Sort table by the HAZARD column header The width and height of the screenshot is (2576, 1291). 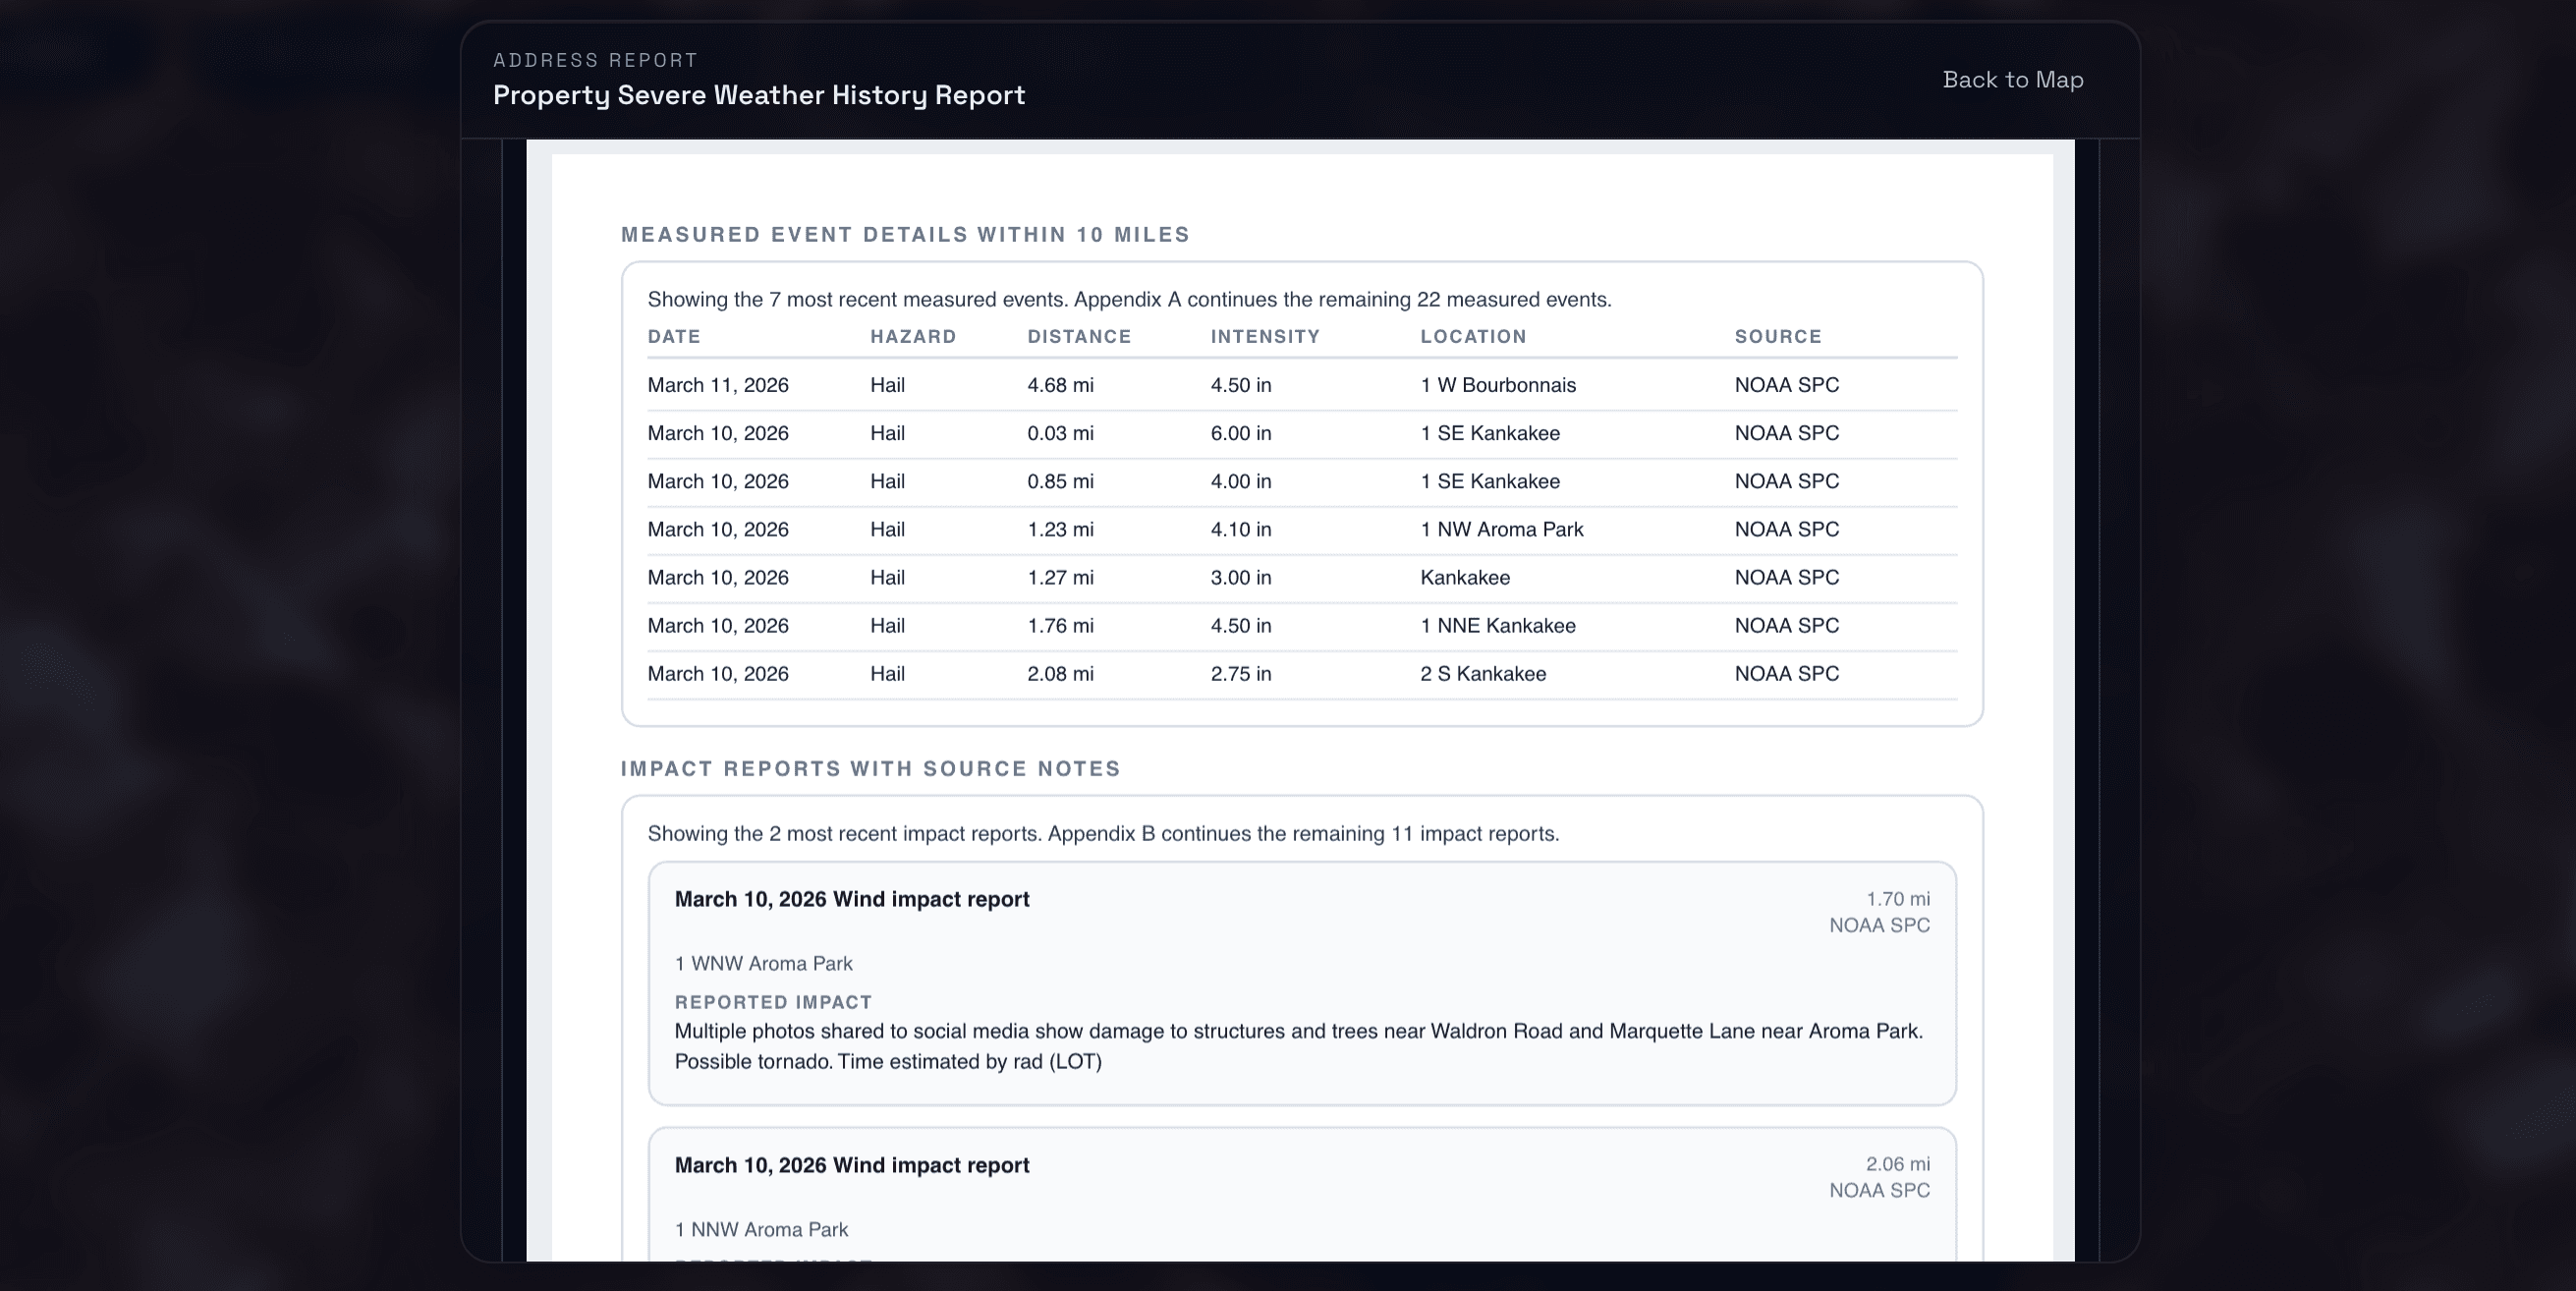[x=913, y=337]
